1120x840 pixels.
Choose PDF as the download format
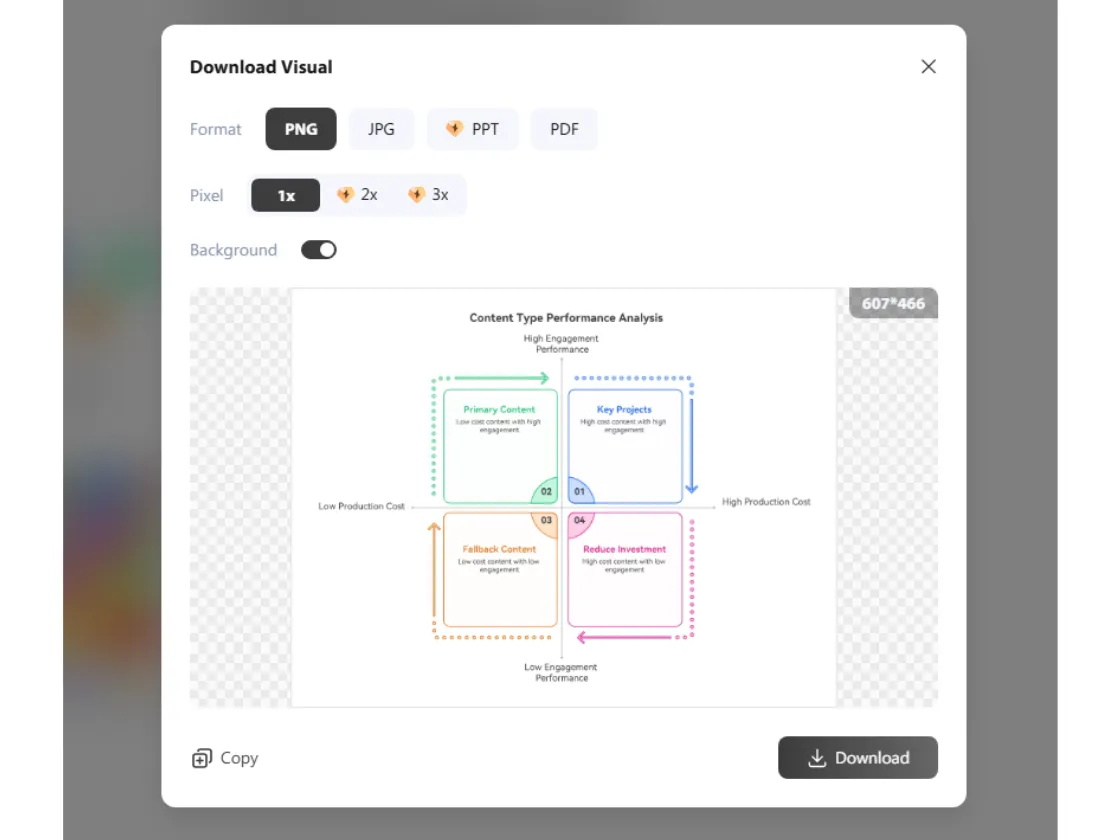564,129
